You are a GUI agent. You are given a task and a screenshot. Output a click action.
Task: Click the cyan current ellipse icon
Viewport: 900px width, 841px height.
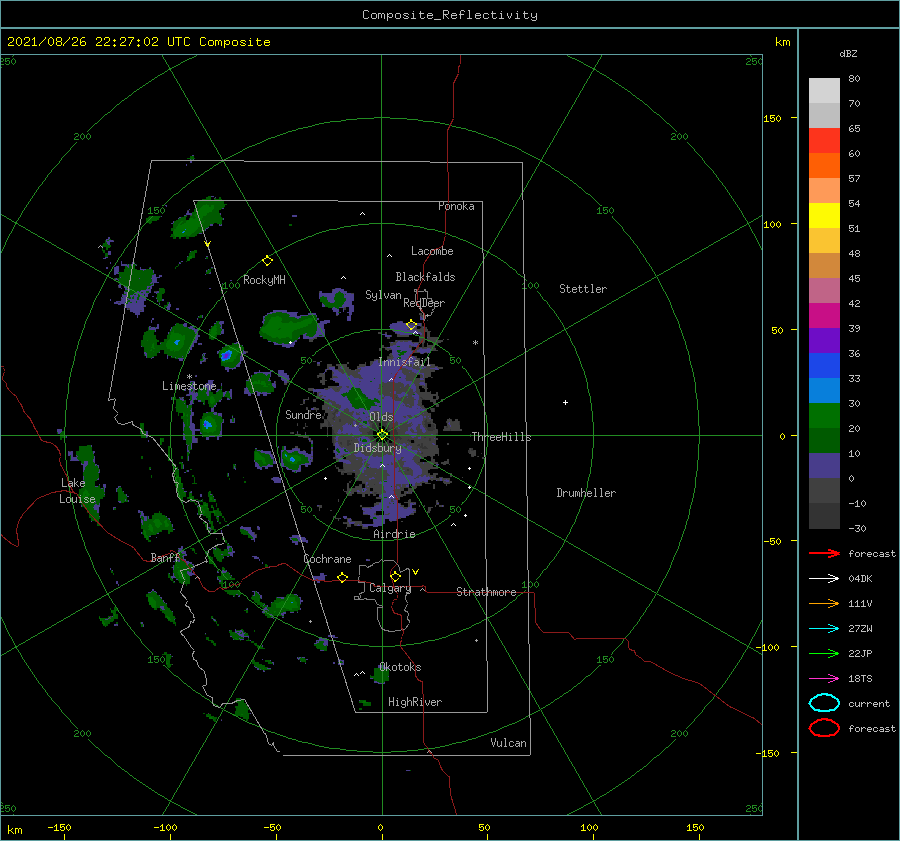pos(824,703)
